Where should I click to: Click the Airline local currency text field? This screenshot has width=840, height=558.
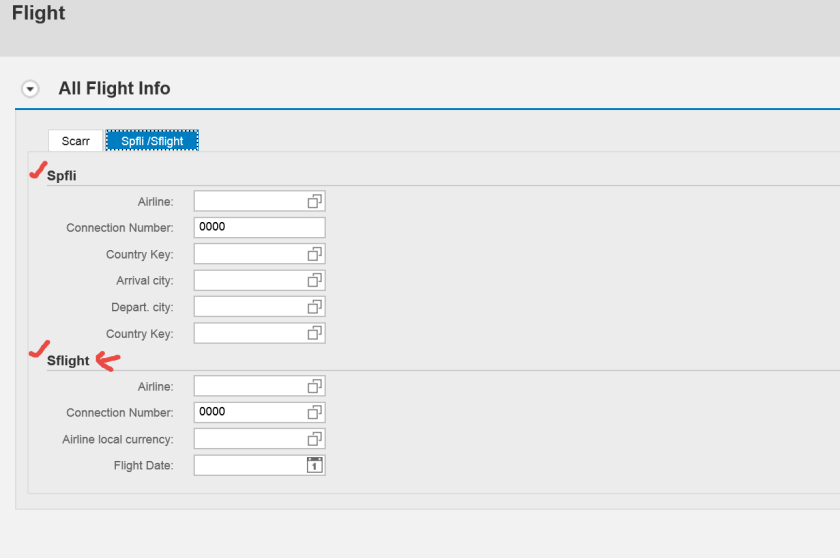point(249,439)
